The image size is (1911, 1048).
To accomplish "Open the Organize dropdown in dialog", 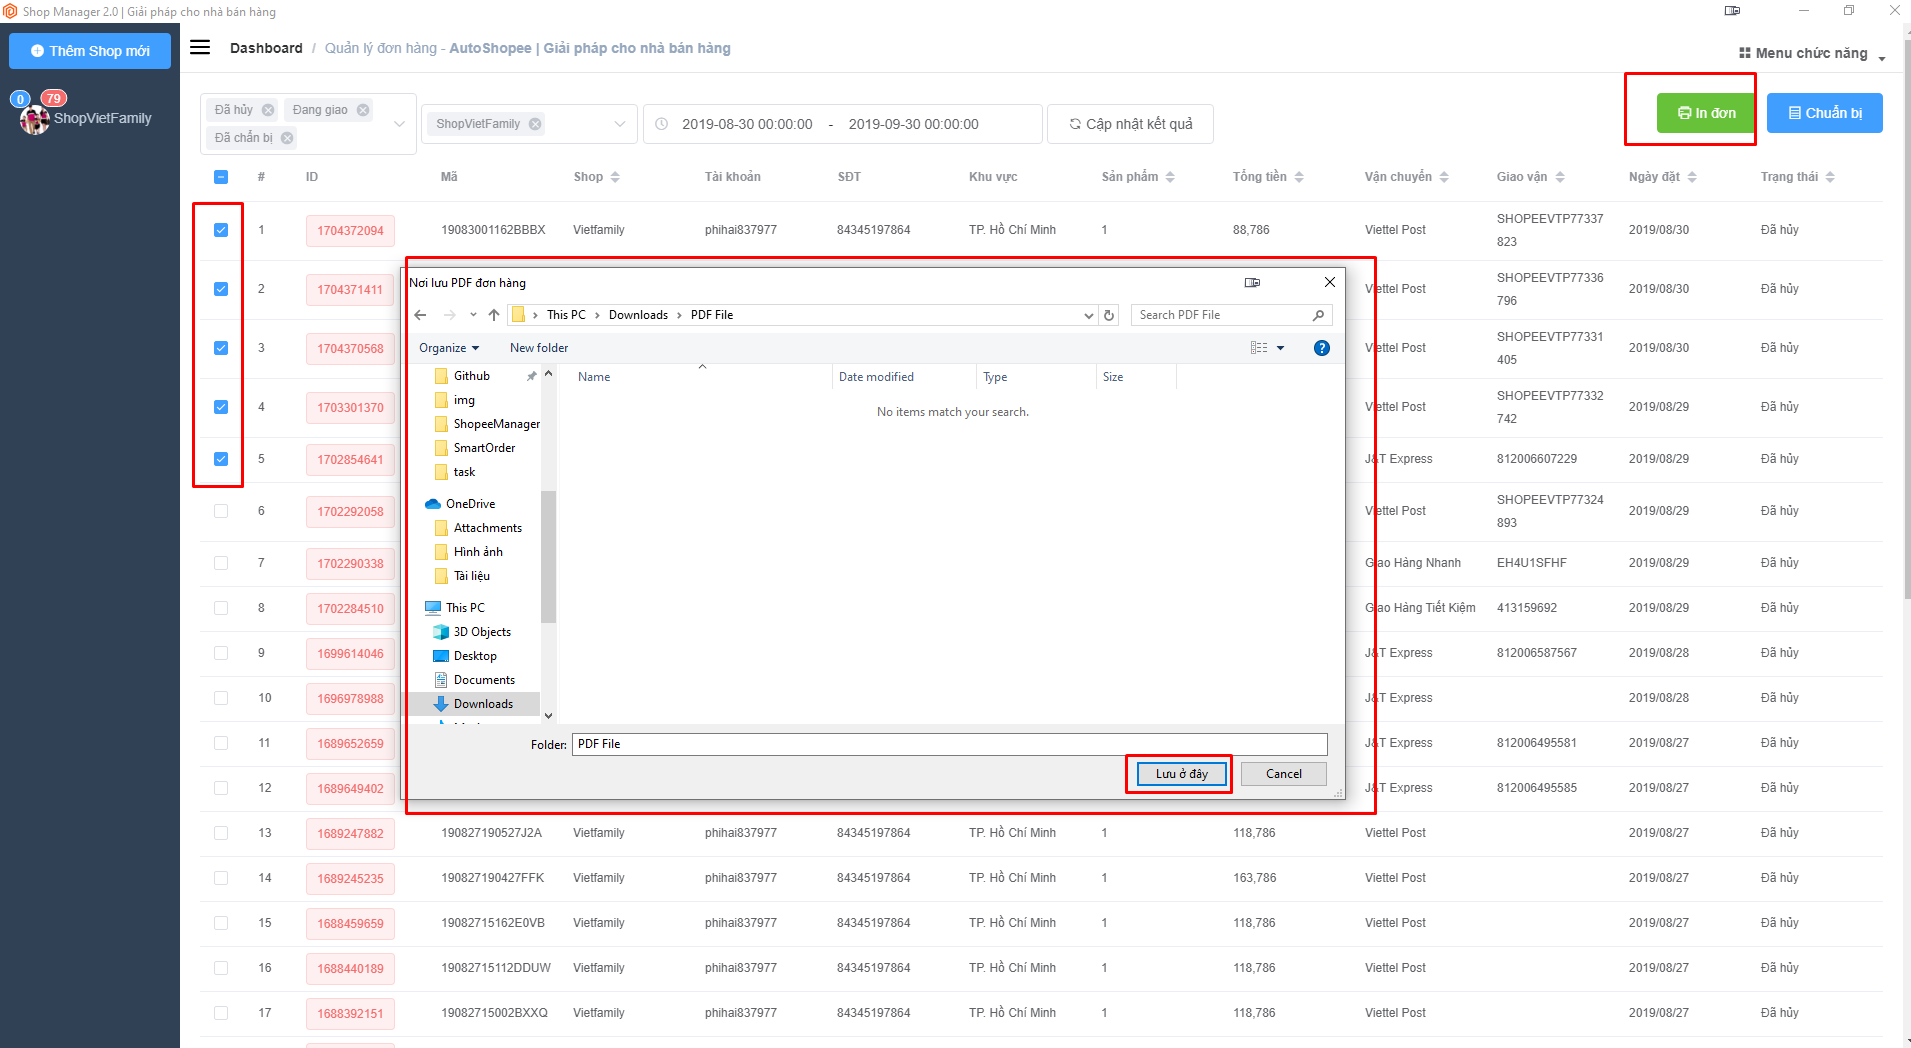I will 449,348.
